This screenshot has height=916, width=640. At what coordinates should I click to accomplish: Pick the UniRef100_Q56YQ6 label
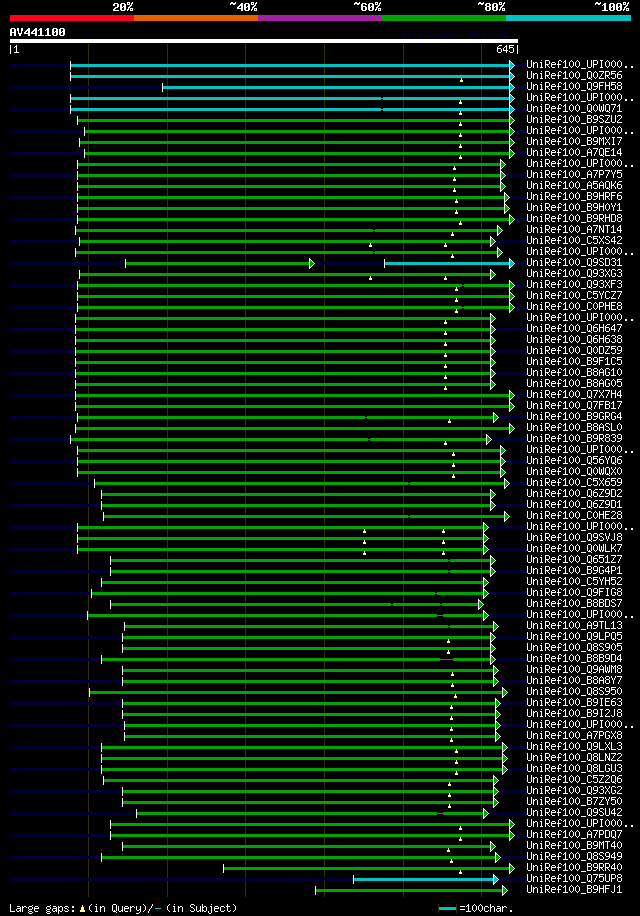[x=574, y=461]
